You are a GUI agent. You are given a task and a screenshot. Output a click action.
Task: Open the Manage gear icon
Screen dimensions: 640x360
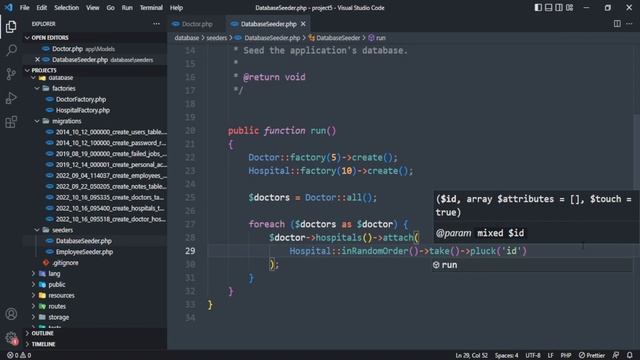(11, 338)
